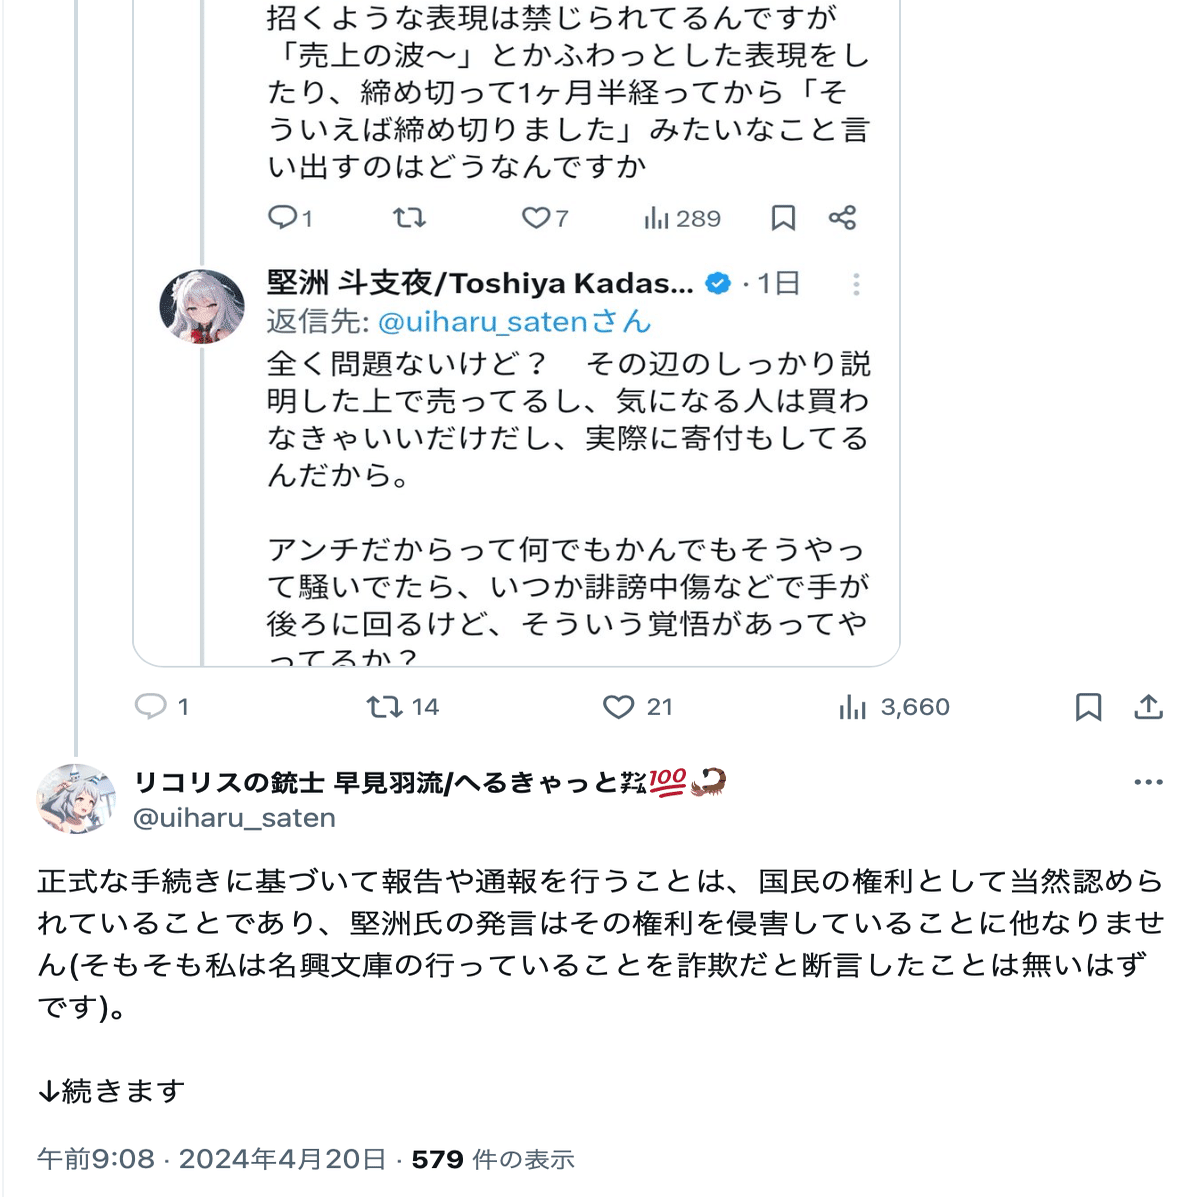
Task: Open more menu for the main tweet
Action: 1148,782
